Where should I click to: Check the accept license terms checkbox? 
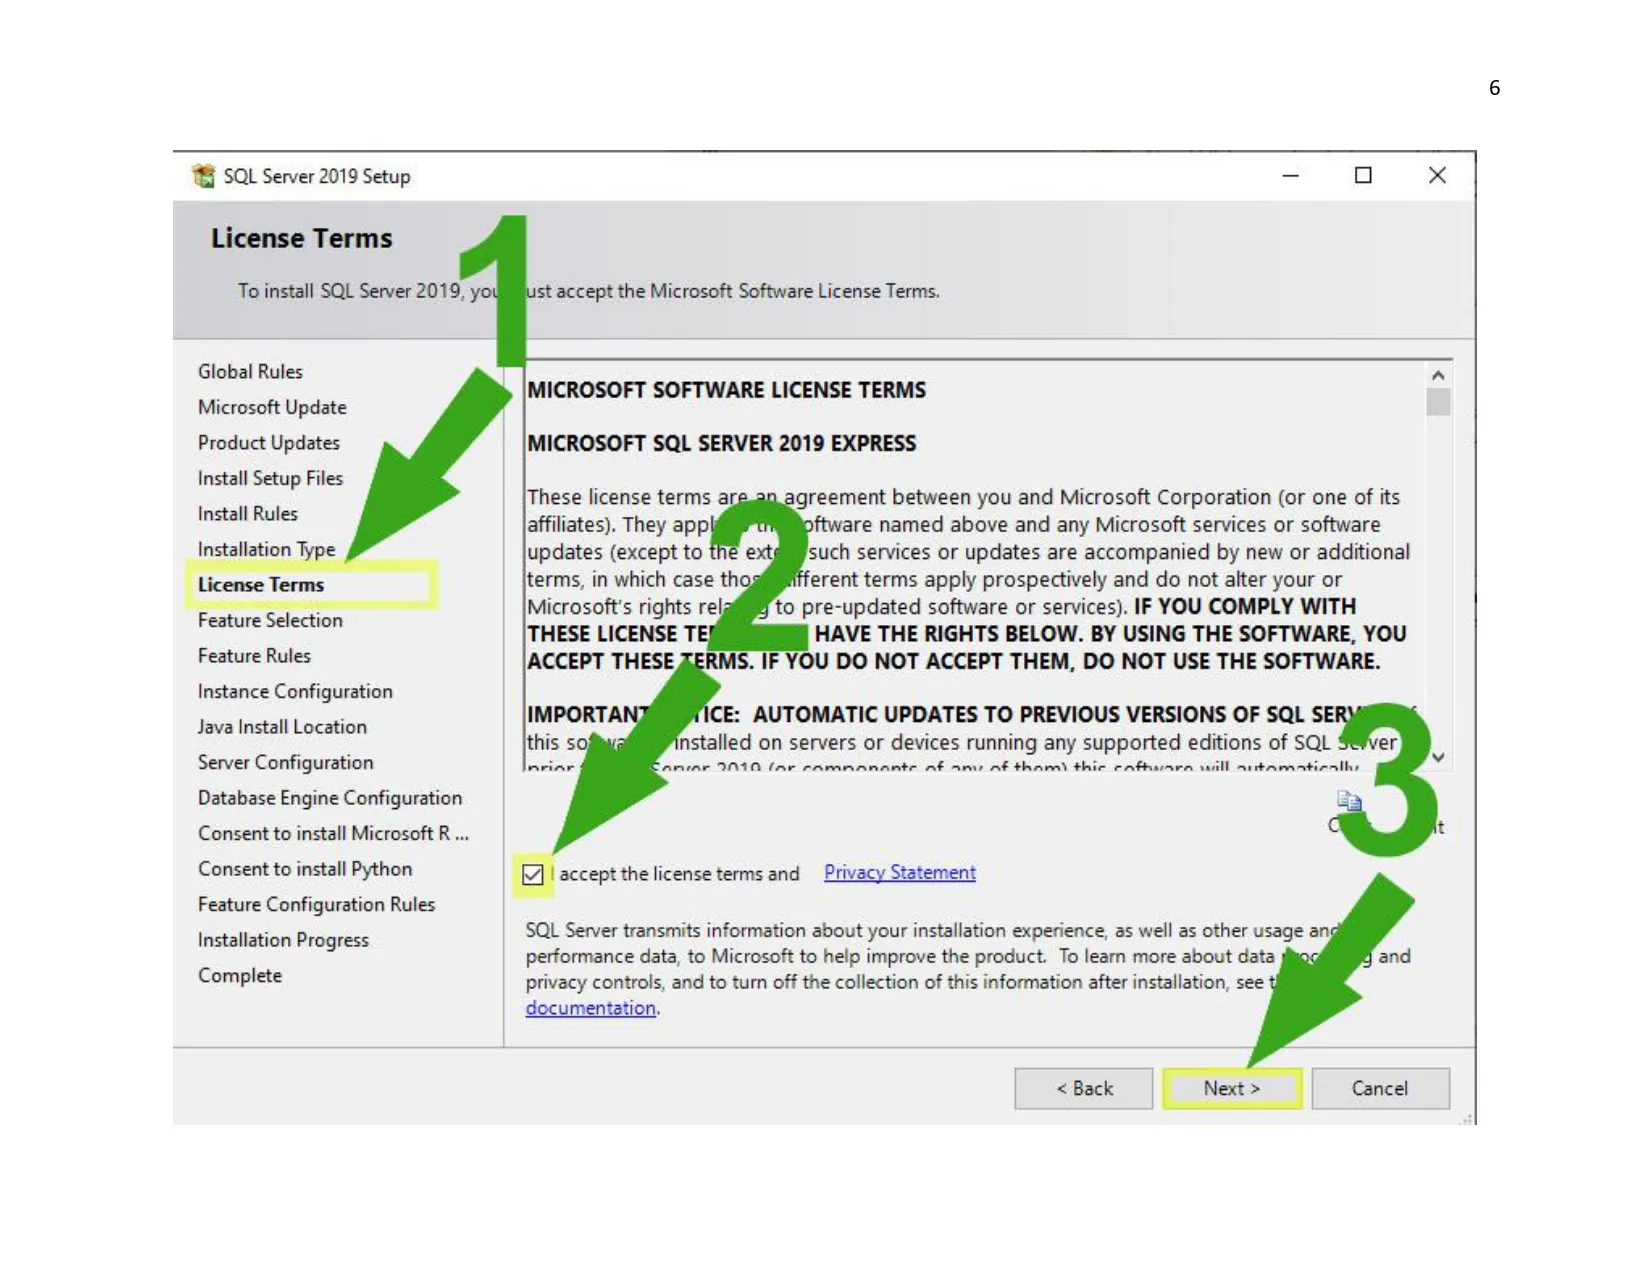point(533,875)
